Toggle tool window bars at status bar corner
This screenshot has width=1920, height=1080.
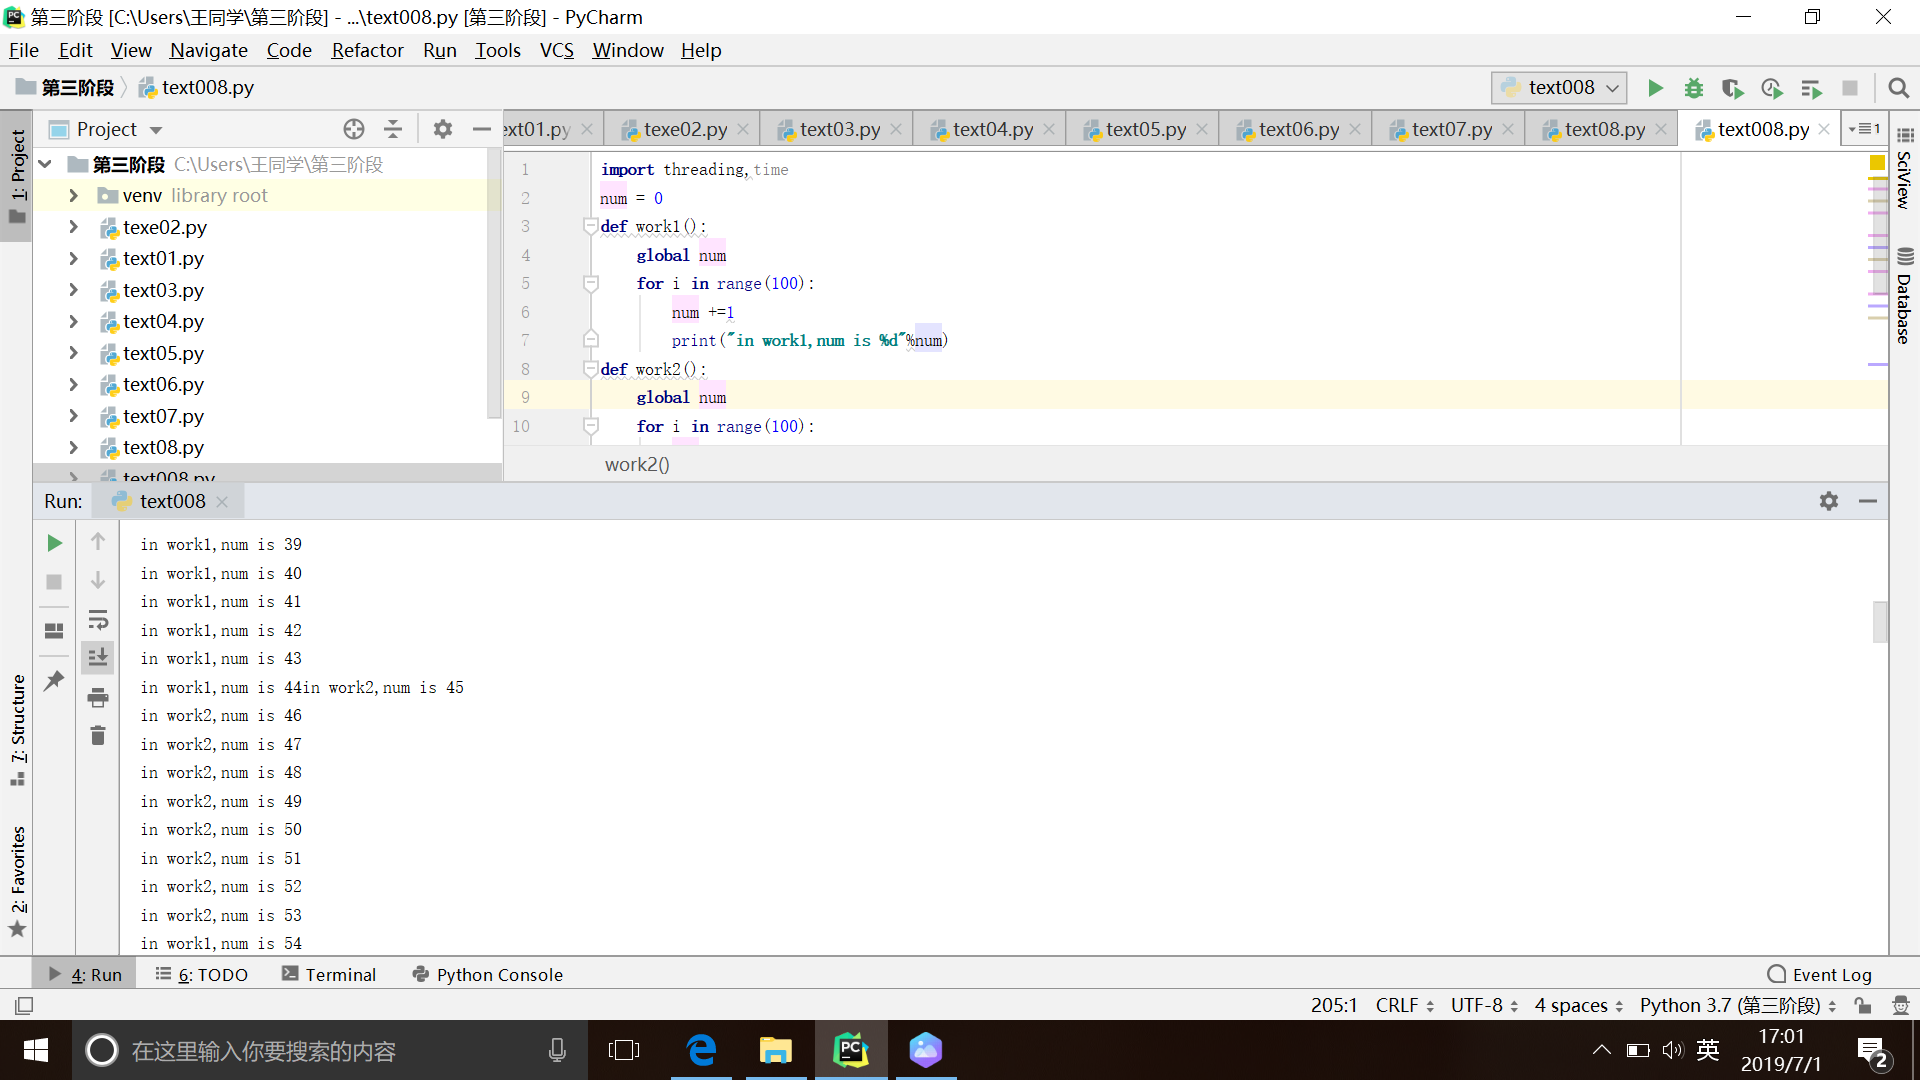pos(24,1005)
